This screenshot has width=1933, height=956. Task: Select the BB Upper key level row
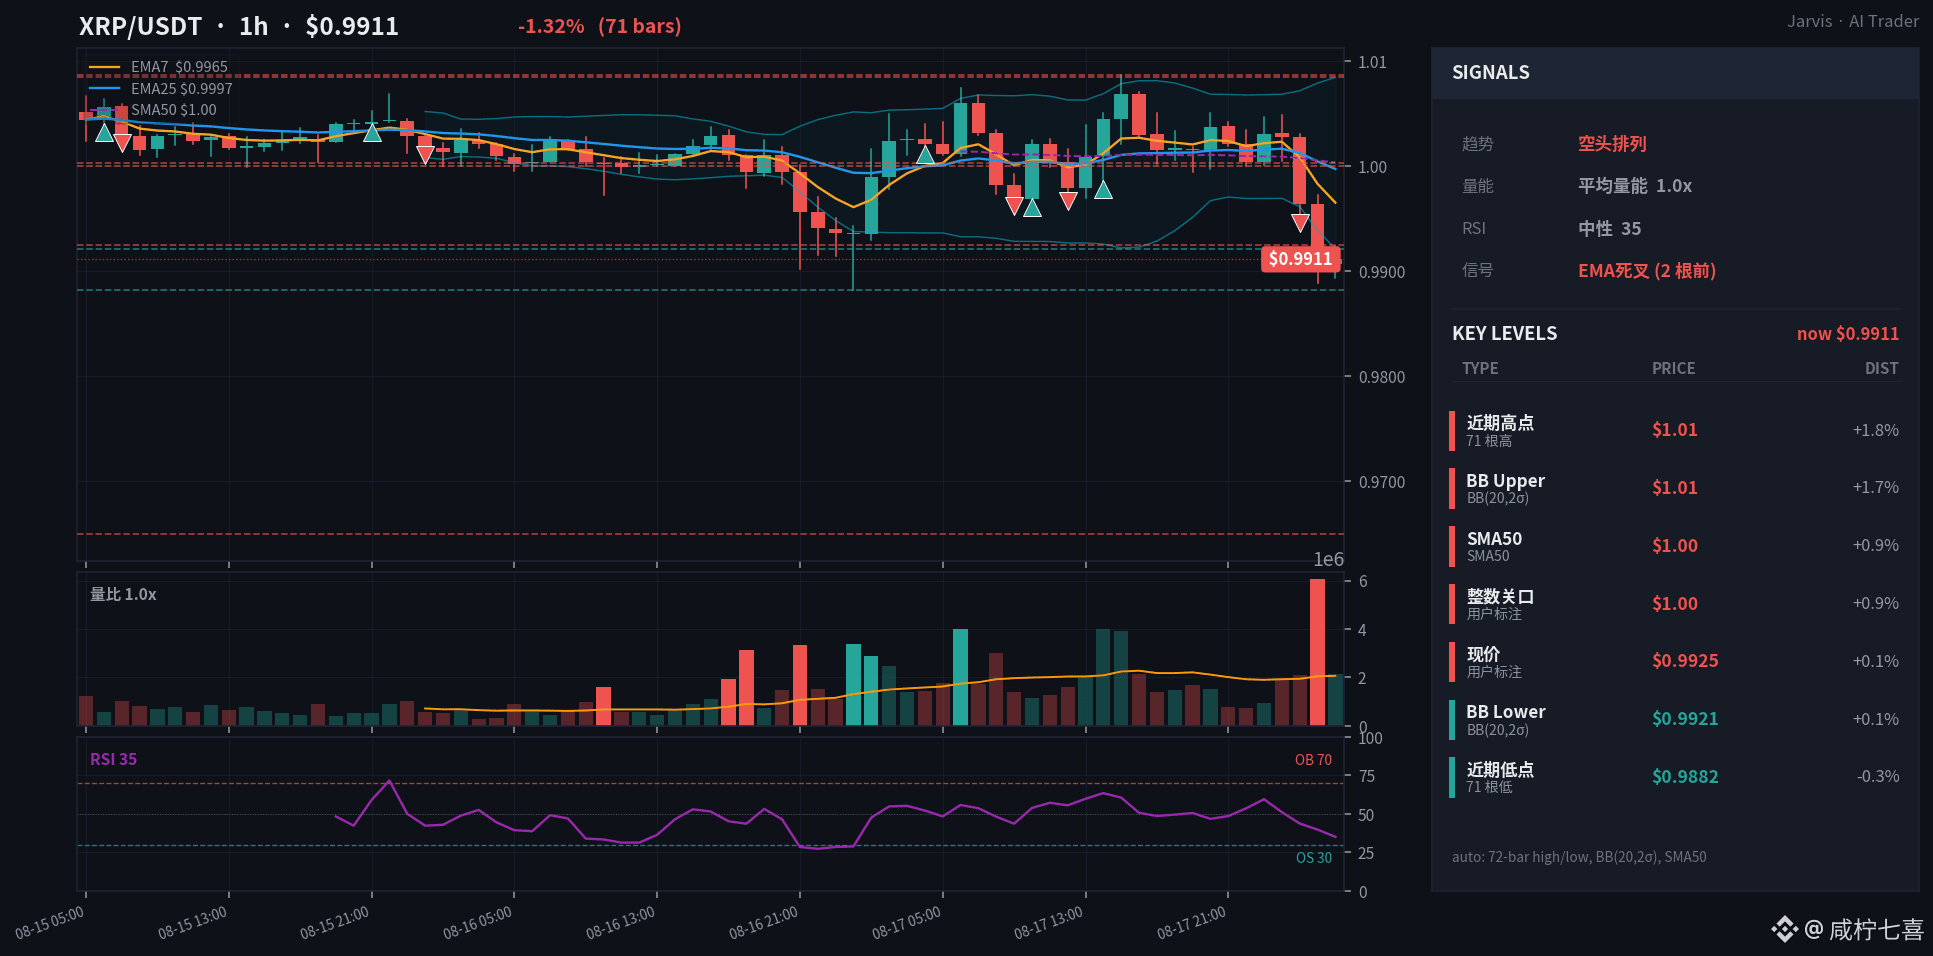(x=1675, y=488)
